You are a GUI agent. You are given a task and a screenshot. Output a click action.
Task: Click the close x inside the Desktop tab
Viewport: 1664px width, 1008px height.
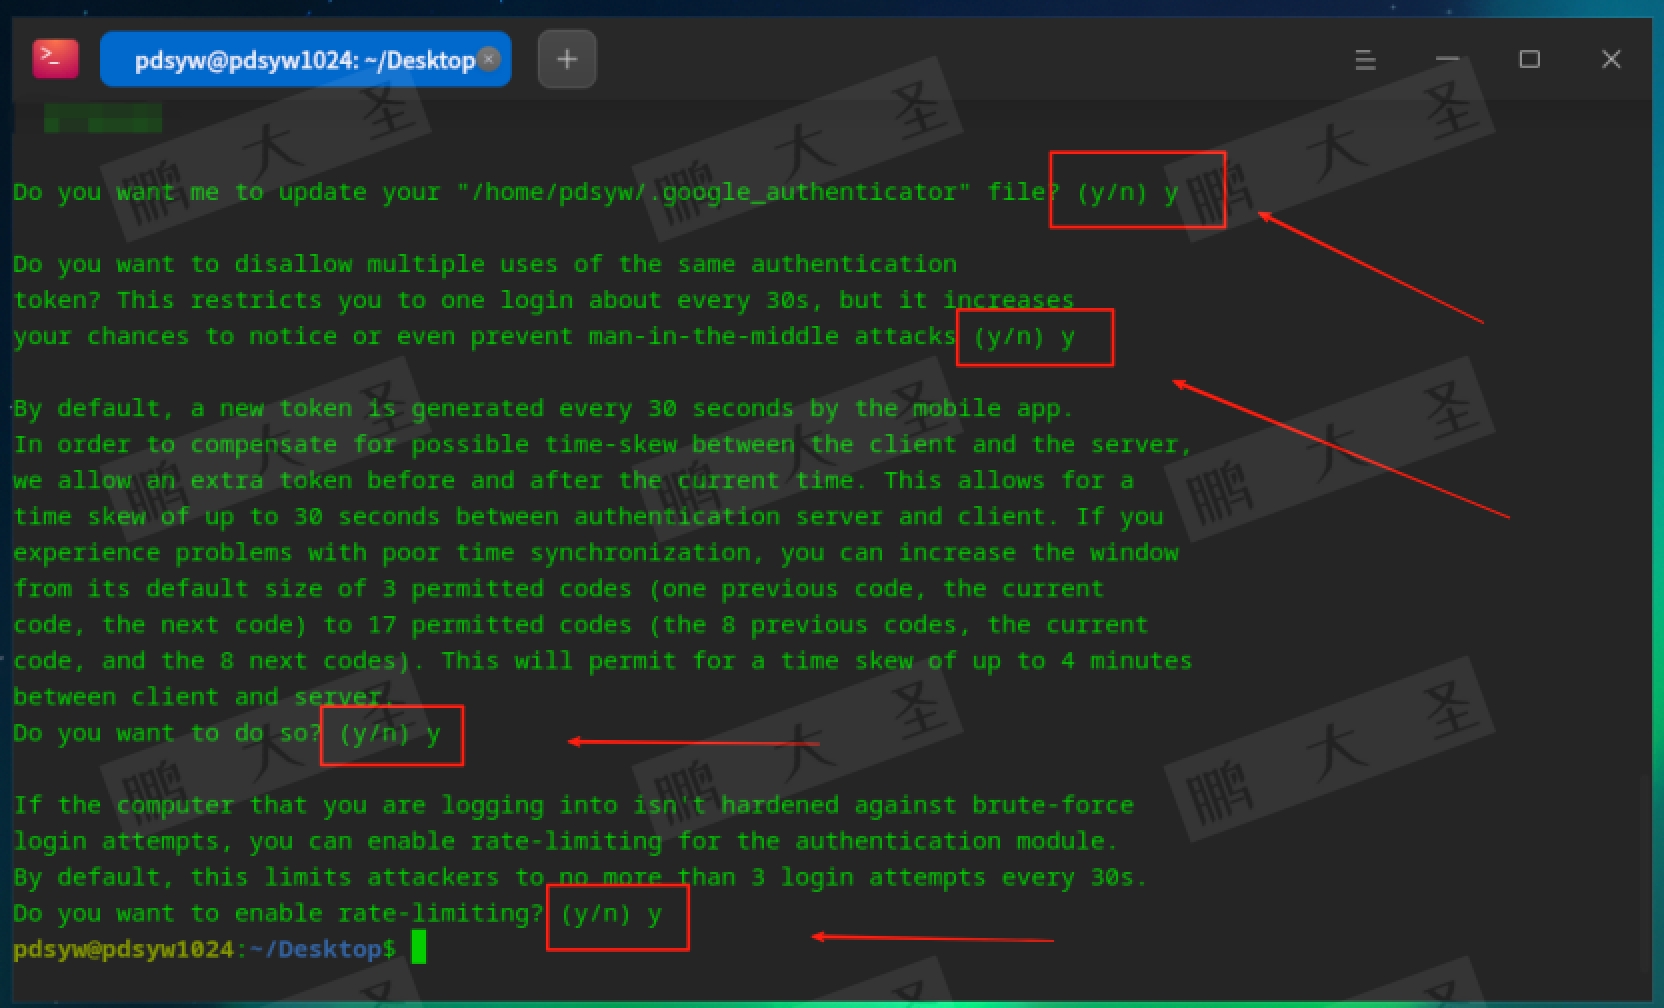(x=488, y=60)
